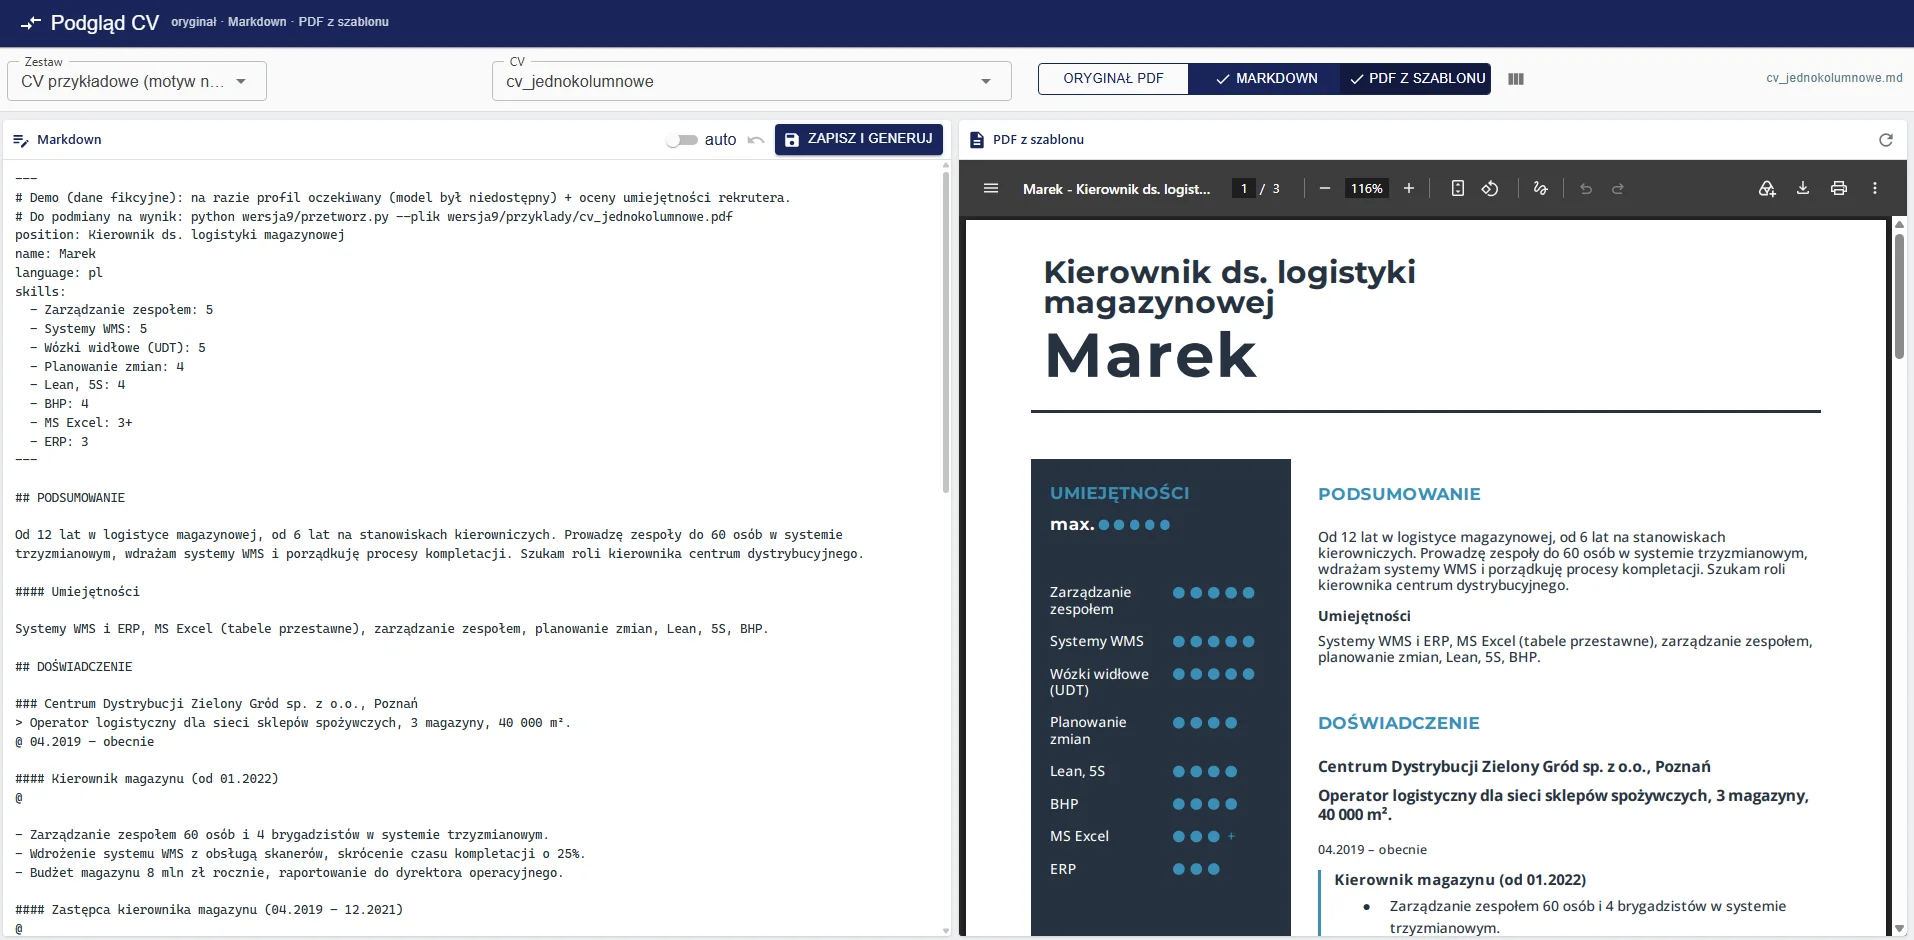Toggle PDF Z SZABLONU view off
This screenshot has height=940, width=1914.
(x=1416, y=79)
